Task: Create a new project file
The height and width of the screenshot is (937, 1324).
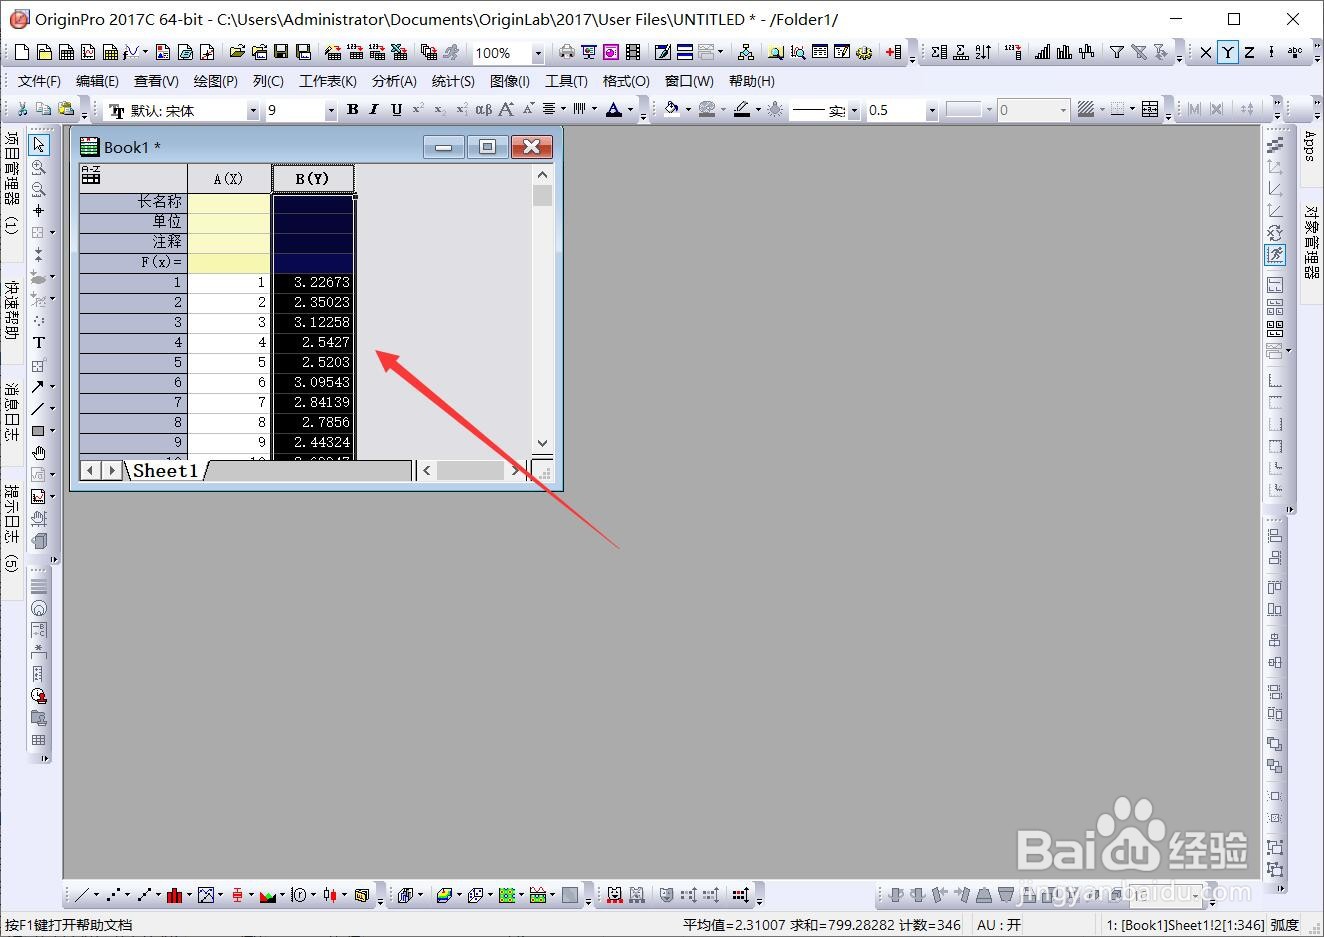Action: [22, 52]
